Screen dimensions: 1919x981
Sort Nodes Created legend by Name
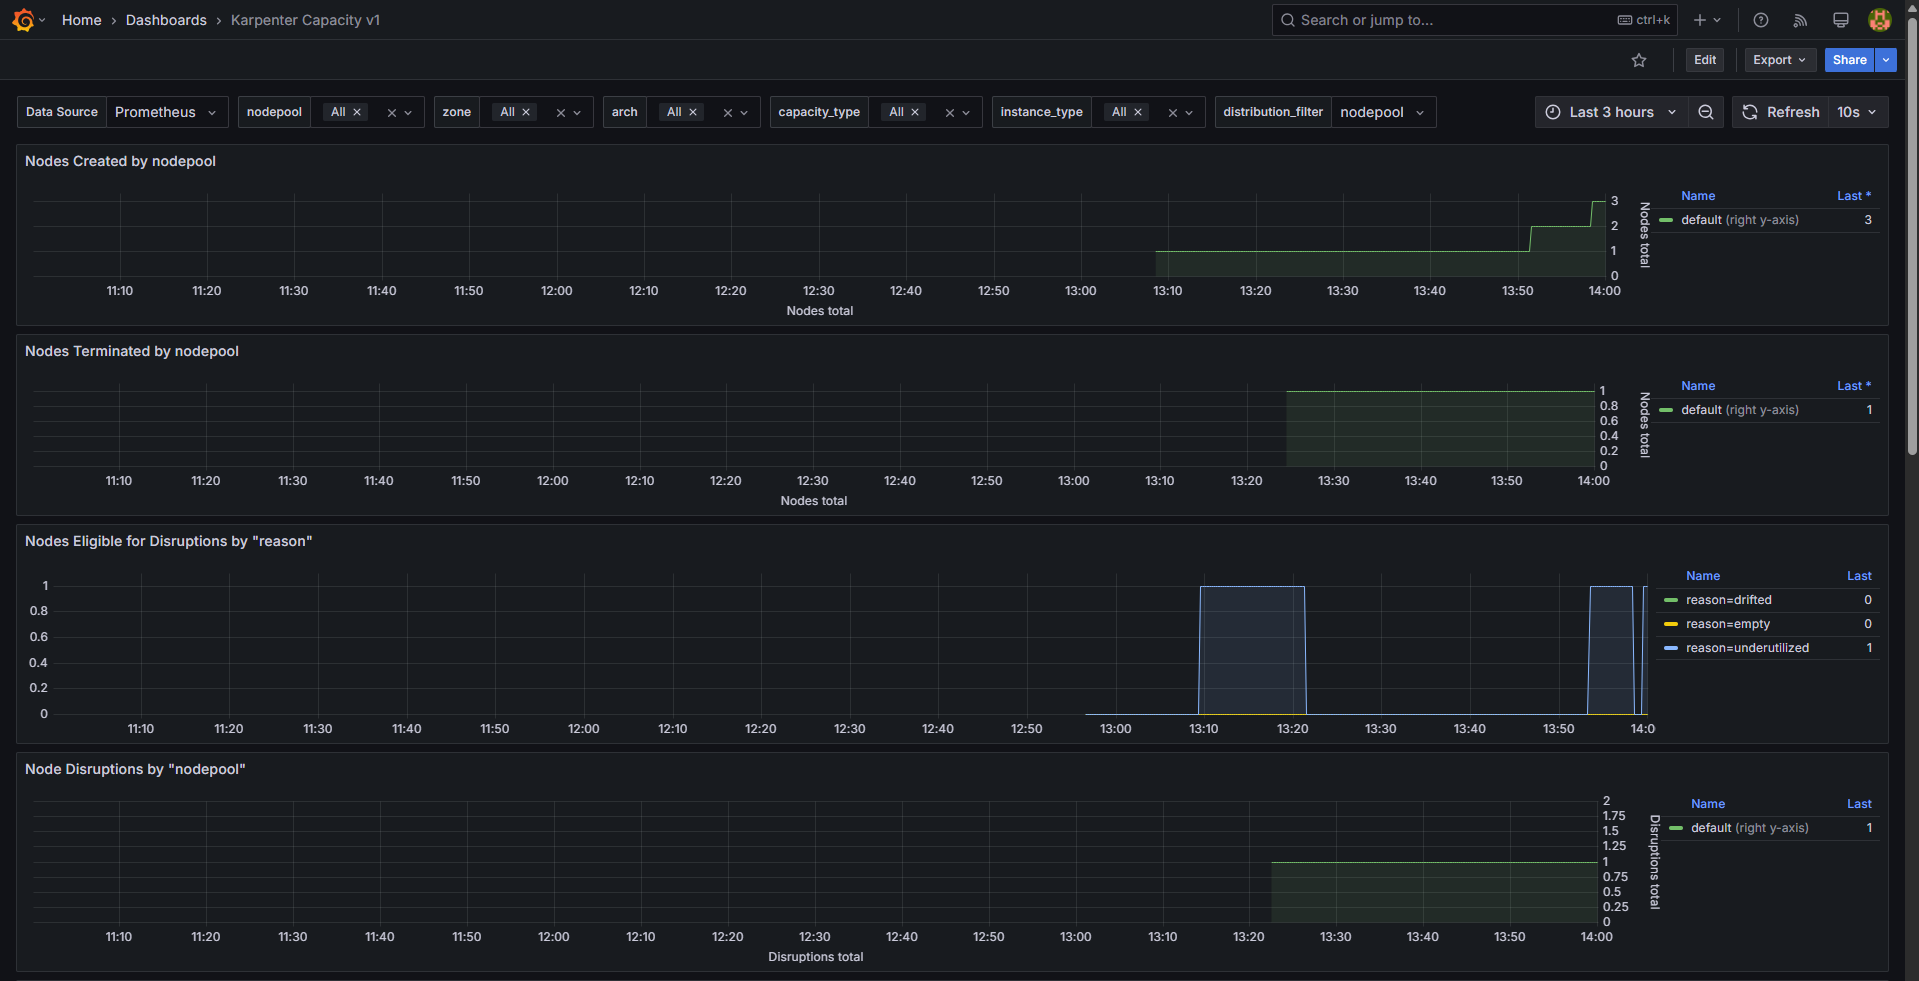pos(1698,196)
